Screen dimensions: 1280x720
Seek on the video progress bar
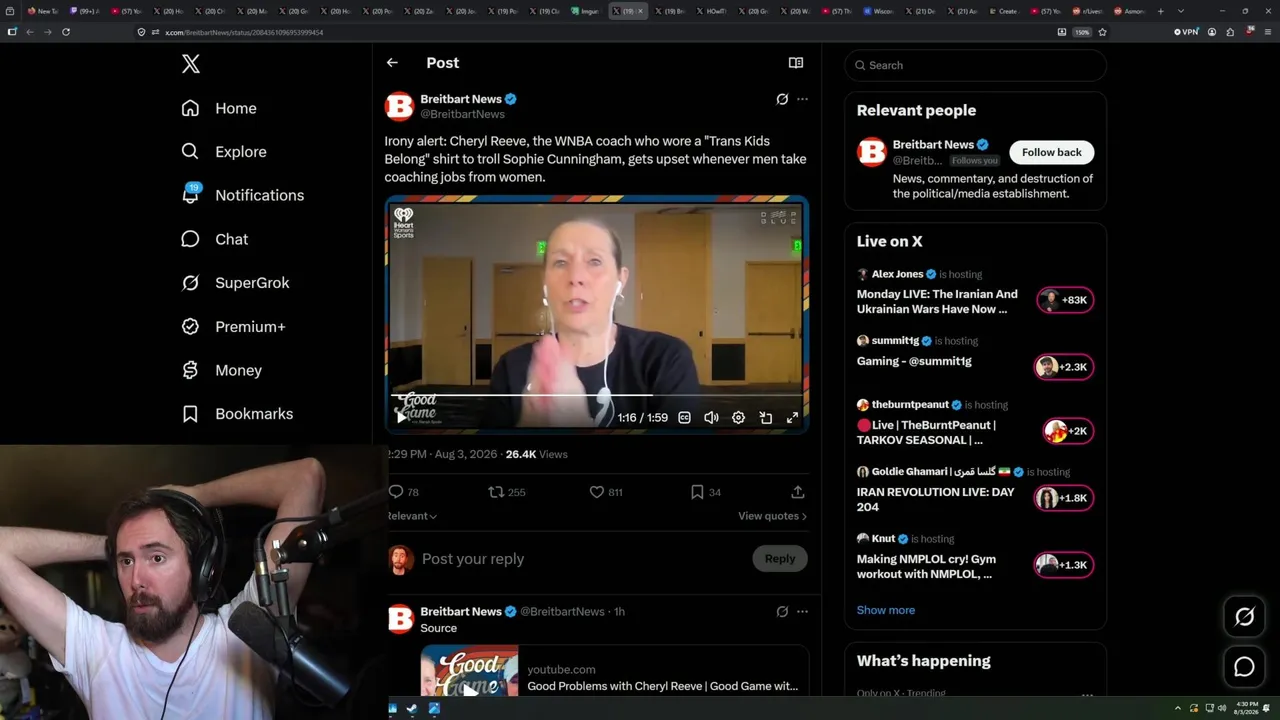coord(597,395)
